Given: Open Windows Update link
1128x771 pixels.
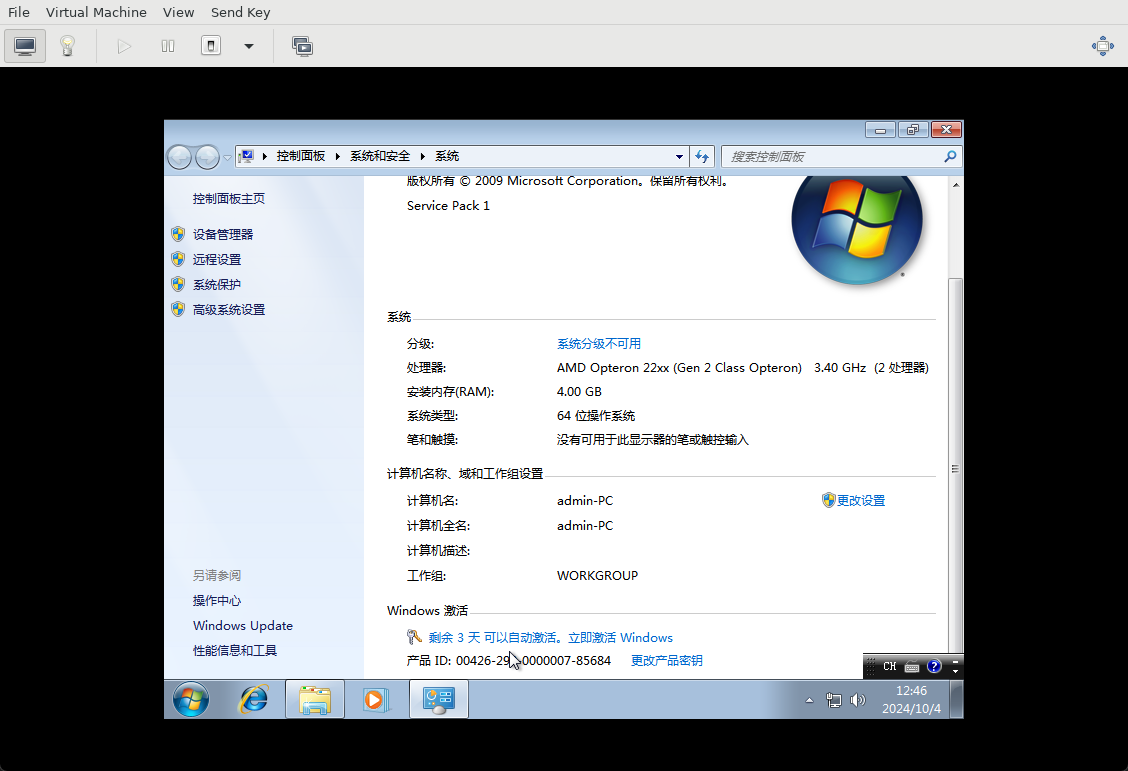Looking at the screenshot, I should 242,626.
